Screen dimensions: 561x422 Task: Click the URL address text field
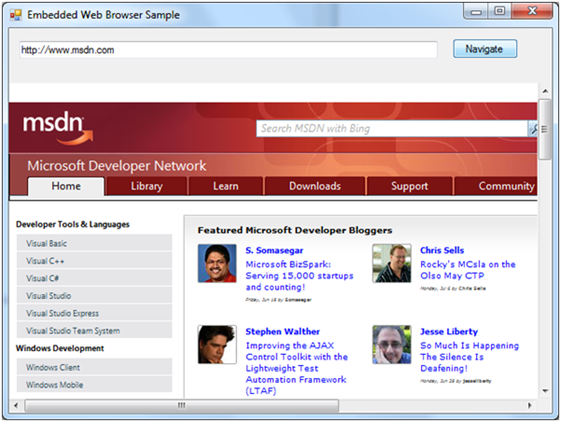click(228, 50)
